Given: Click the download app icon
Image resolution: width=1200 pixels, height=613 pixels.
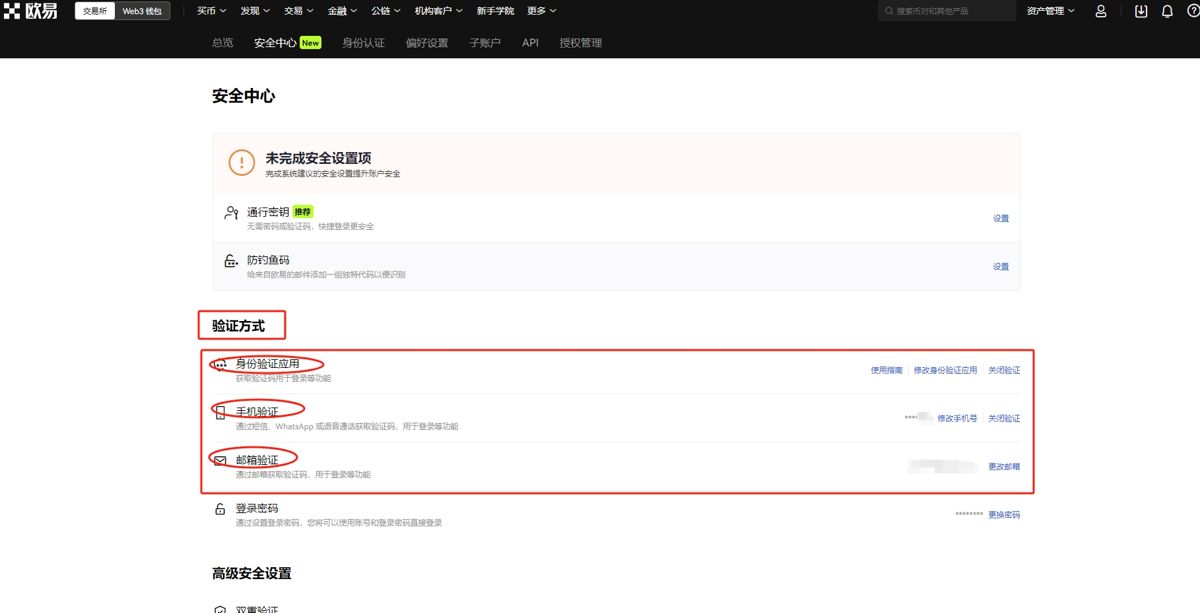Looking at the screenshot, I should tap(1139, 11).
